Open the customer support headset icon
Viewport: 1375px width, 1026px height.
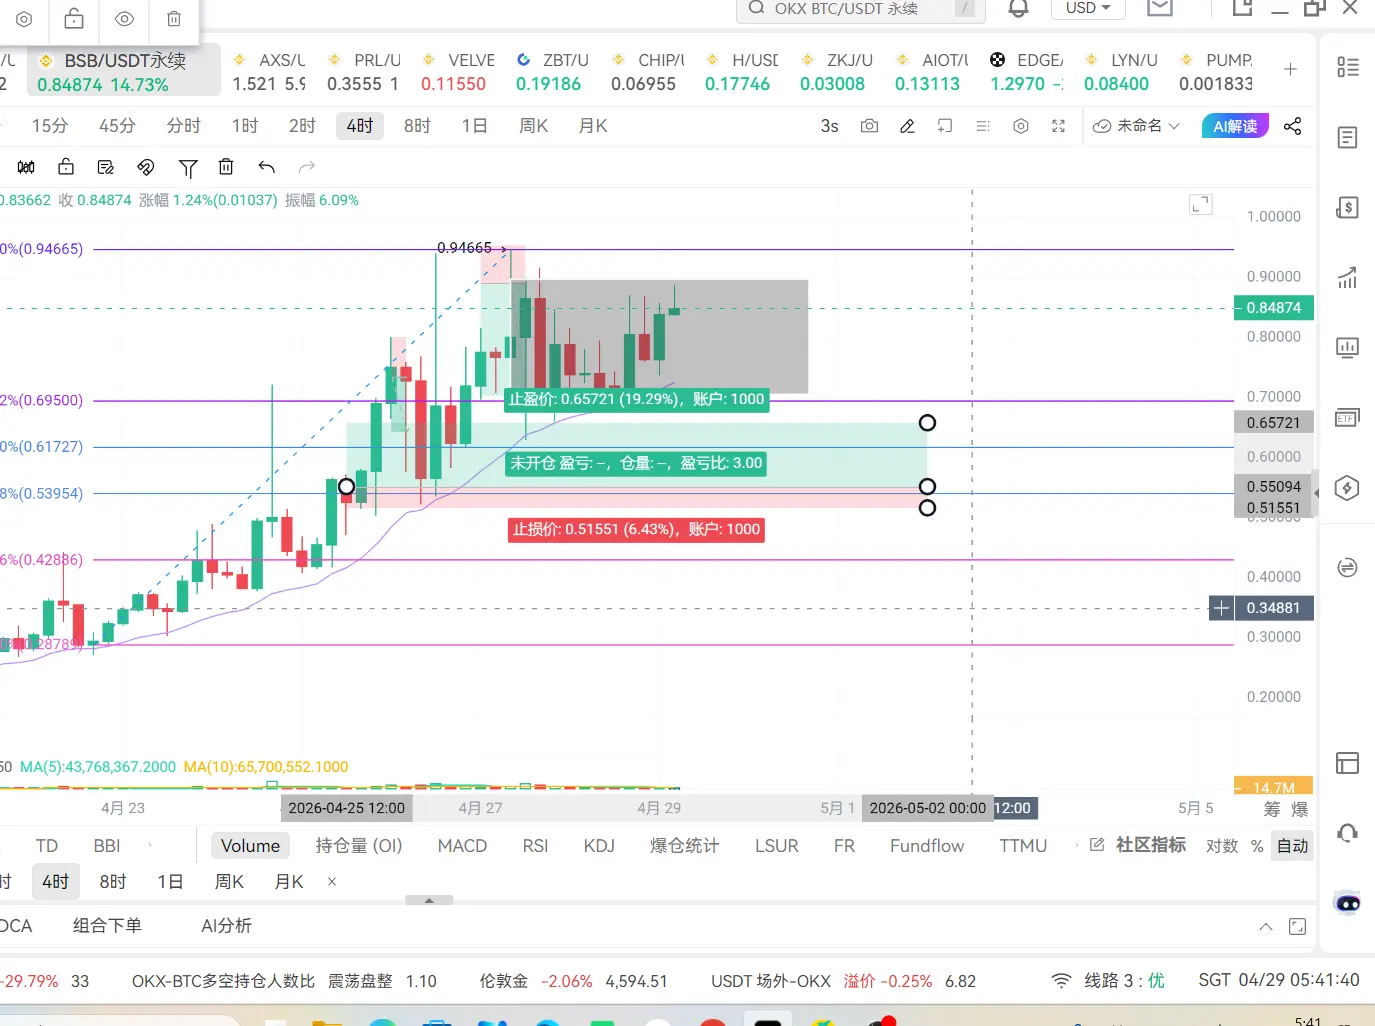1347,833
